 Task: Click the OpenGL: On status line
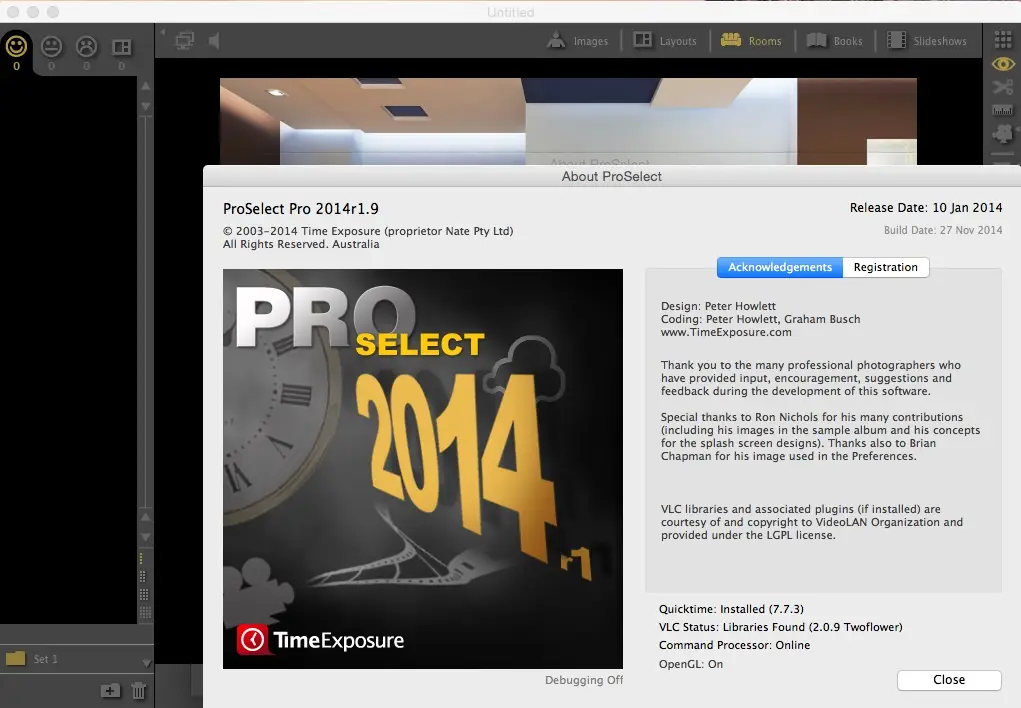point(691,664)
